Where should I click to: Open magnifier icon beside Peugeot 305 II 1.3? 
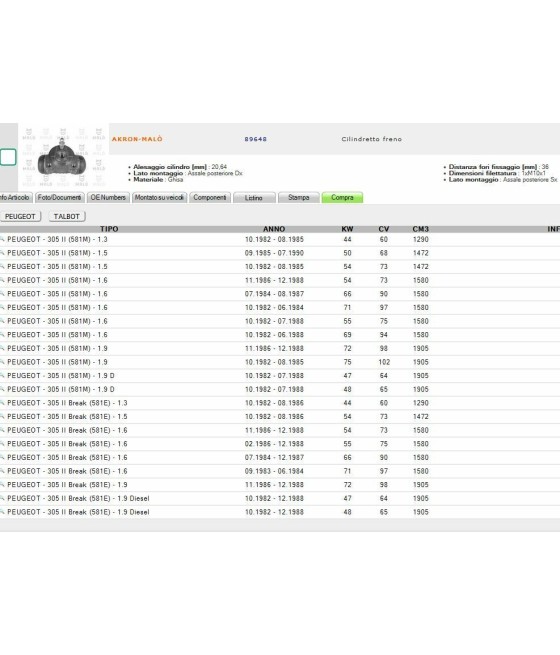tap(2, 239)
